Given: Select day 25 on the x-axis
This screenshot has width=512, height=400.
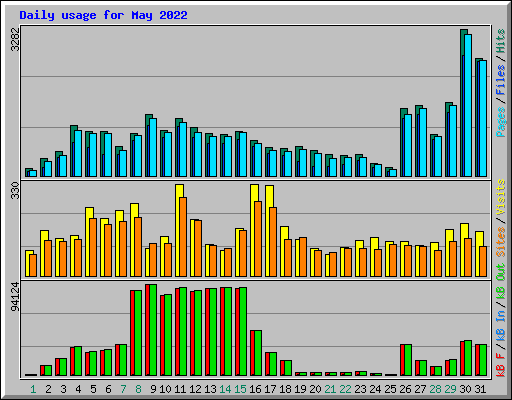Looking at the screenshot, I should coord(390,389).
